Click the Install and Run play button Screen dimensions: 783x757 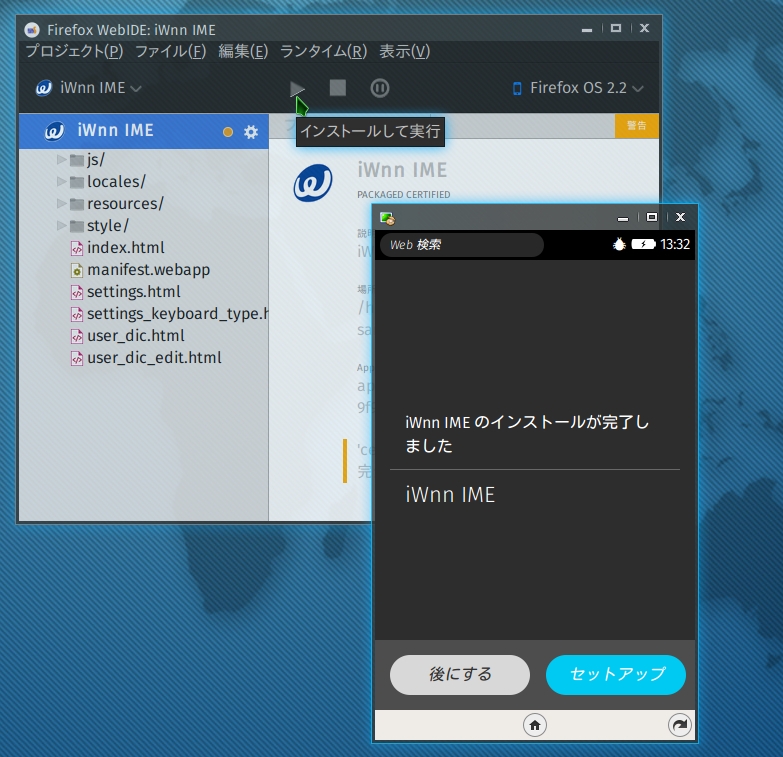point(297,89)
